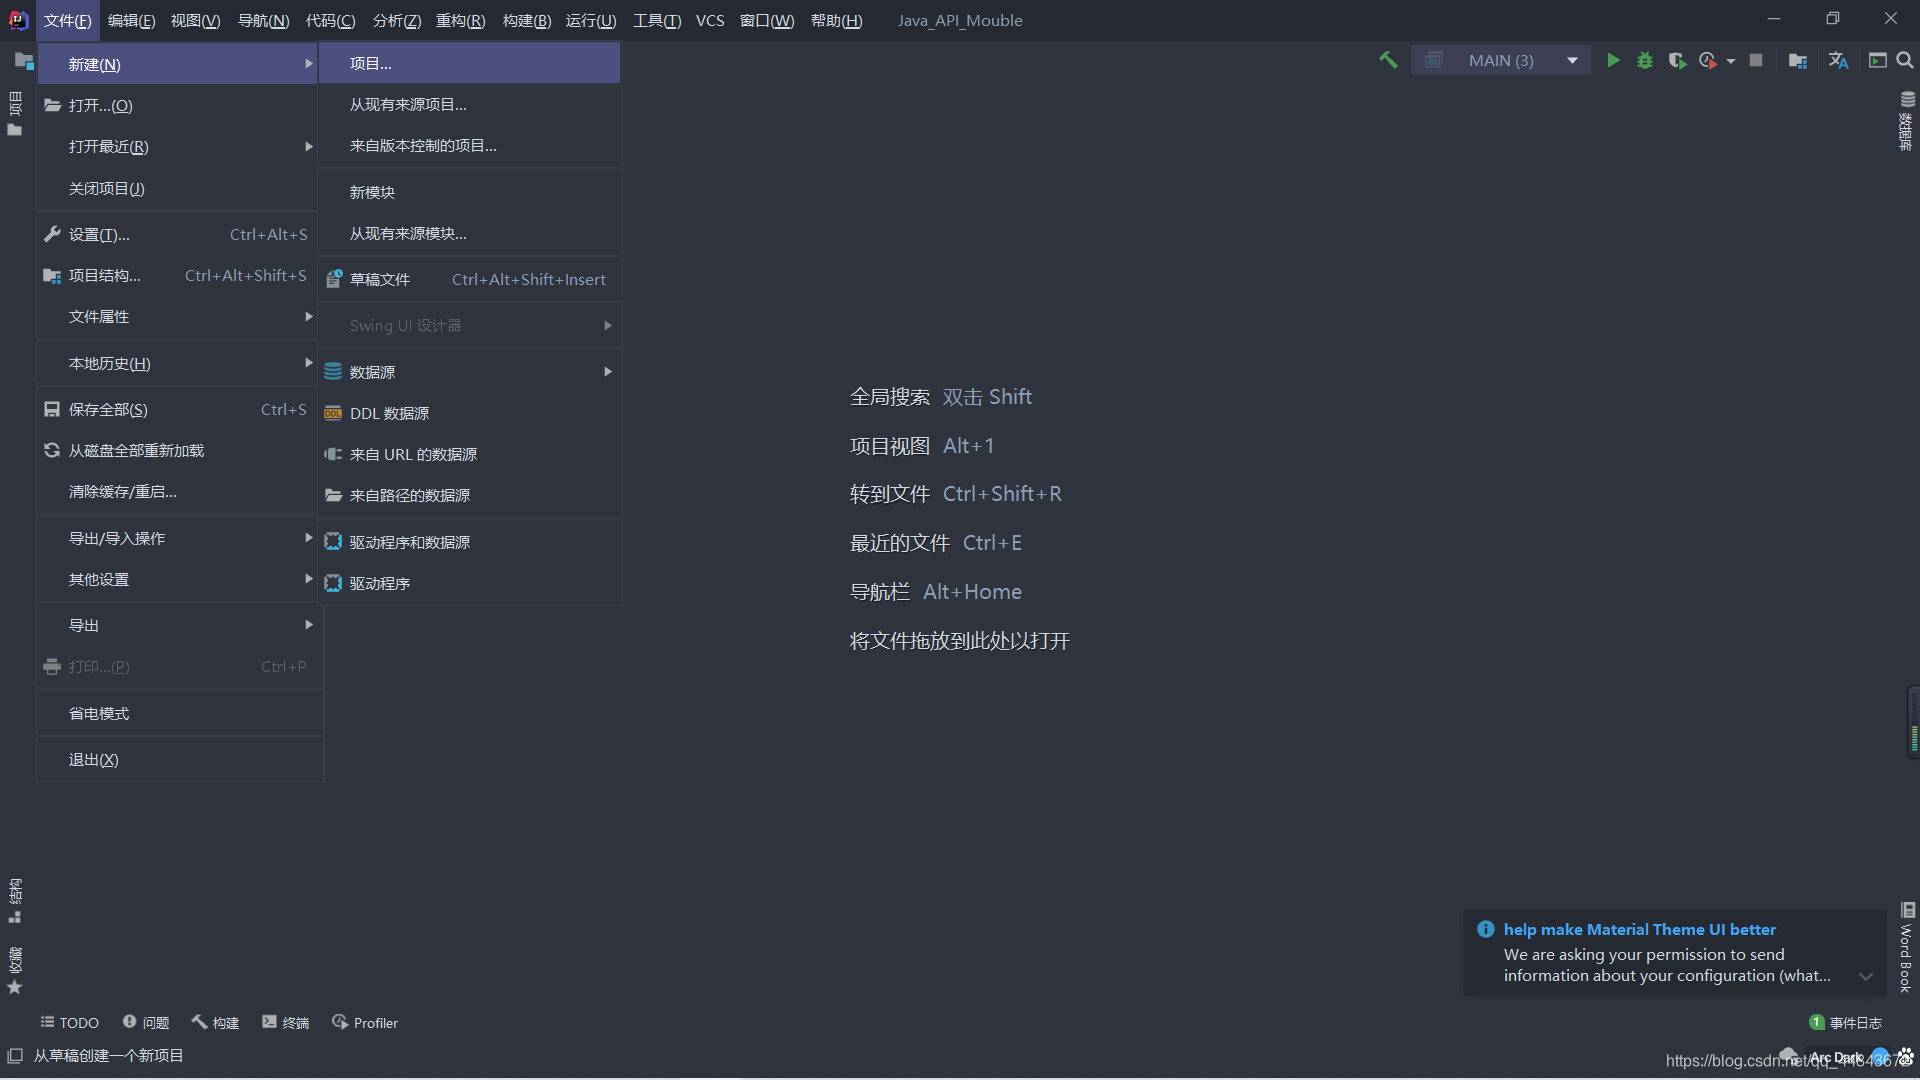Click the Arc Dark theme status indicator
The width and height of the screenshot is (1920, 1080).
1836,1058
